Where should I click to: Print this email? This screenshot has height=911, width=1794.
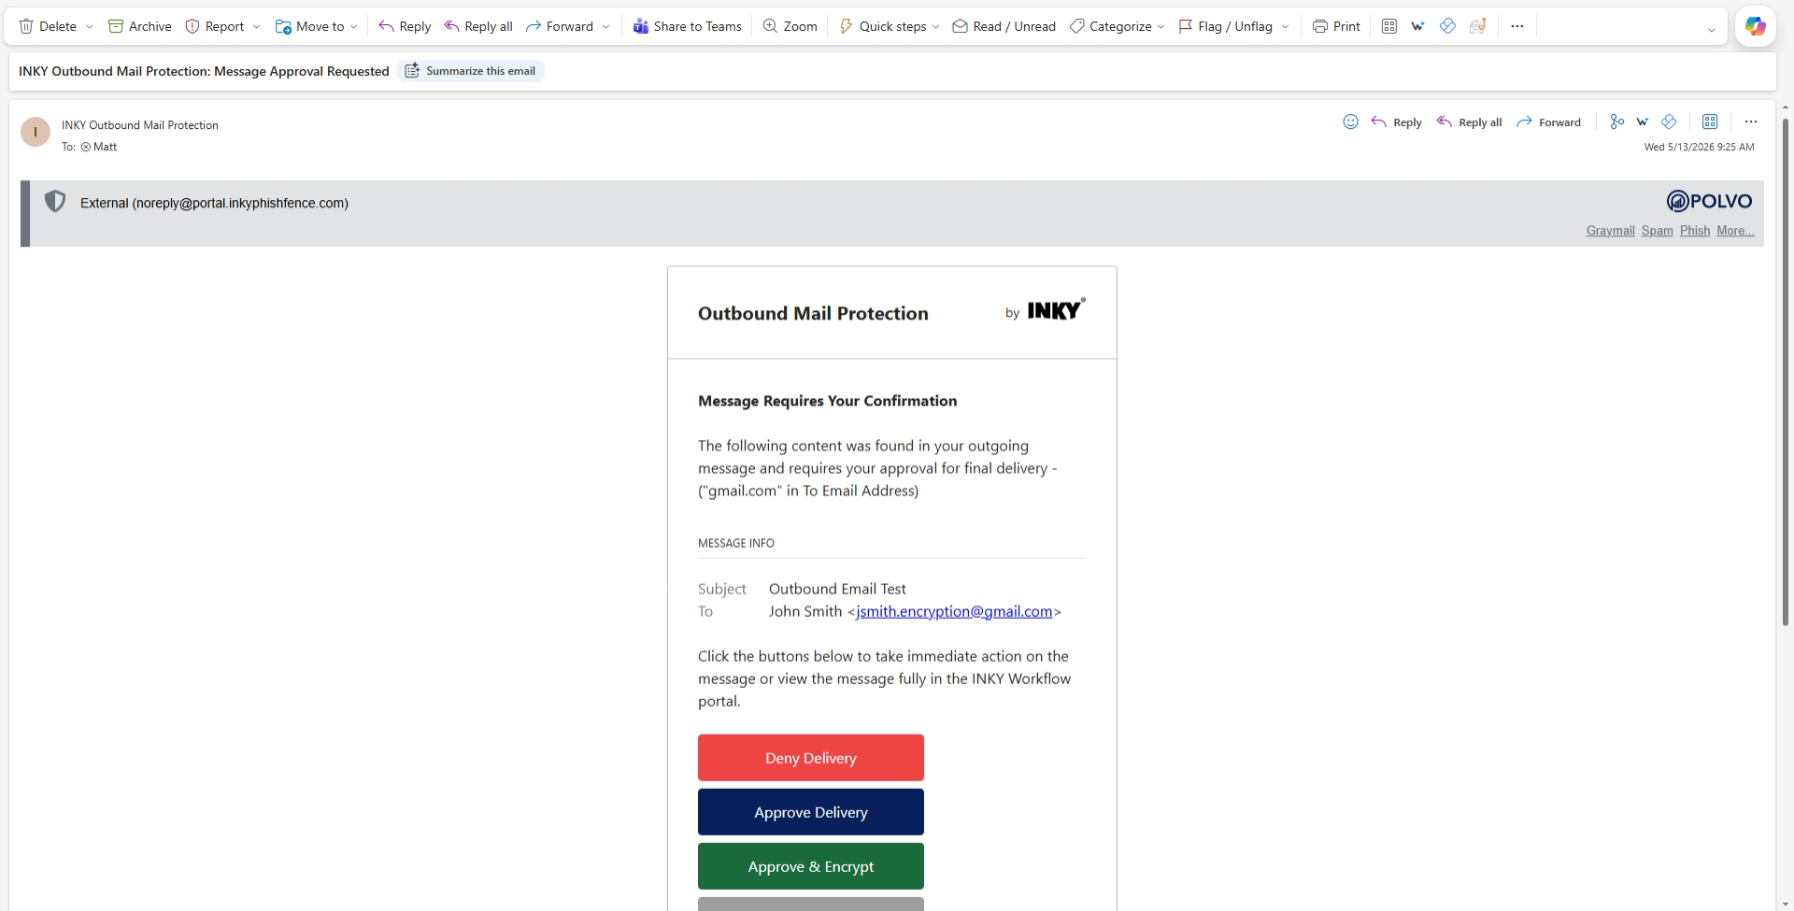[x=1336, y=26]
